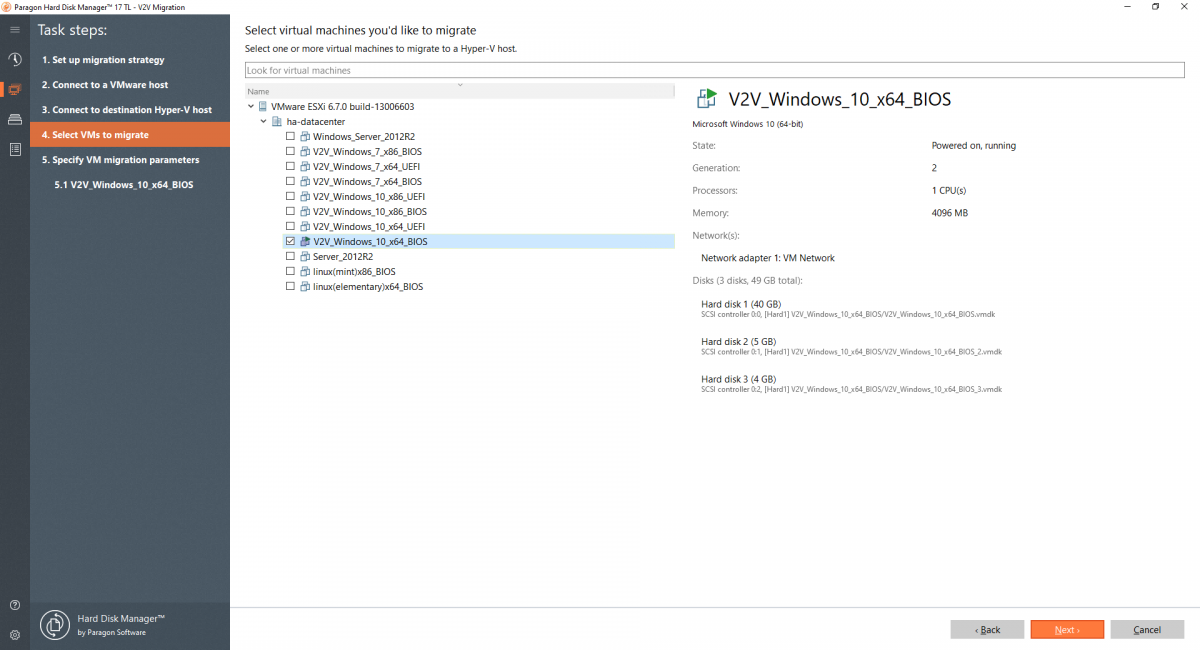Collapse the ha-datacenter node

(263, 121)
